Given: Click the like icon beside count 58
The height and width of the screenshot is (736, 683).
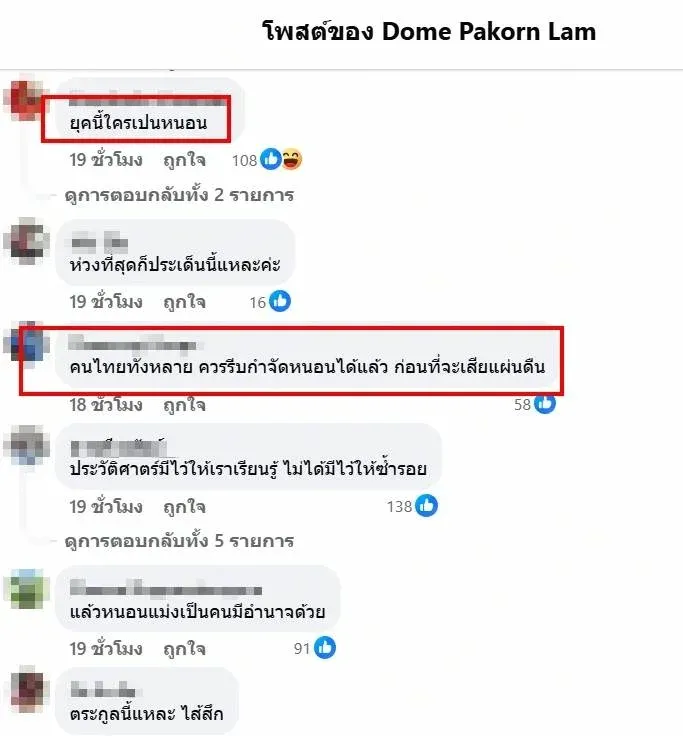Looking at the screenshot, I should point(545,405).
